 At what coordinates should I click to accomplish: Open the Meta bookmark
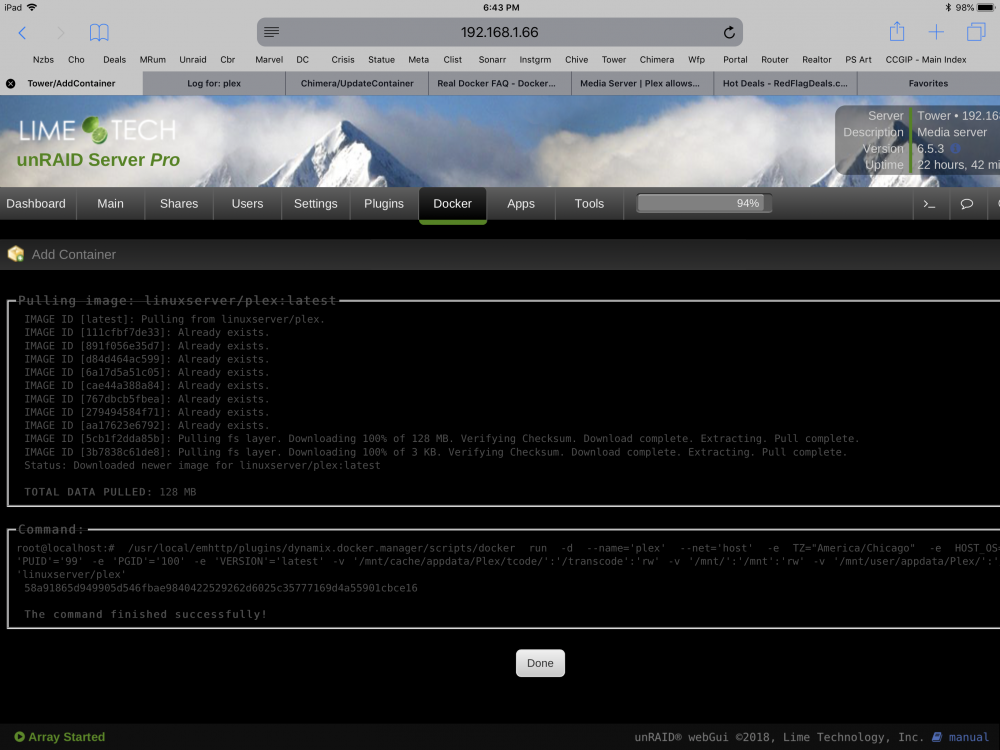(418, 59)
